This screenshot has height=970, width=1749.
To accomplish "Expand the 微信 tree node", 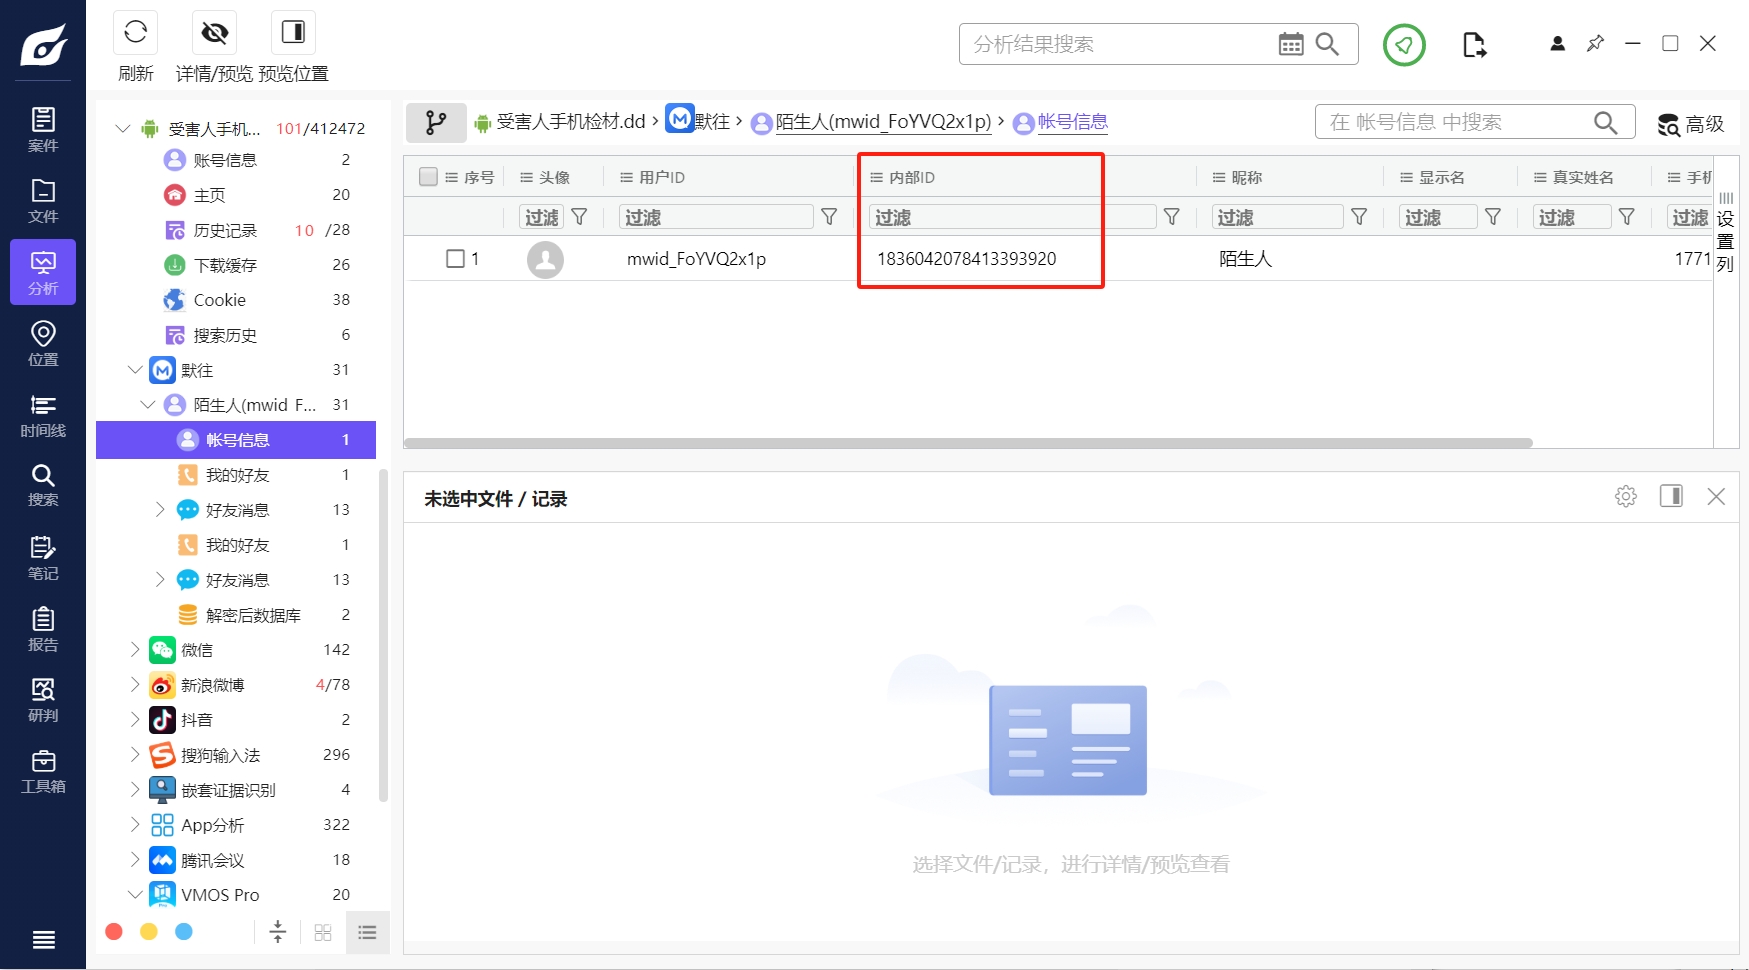I will pos(135,649).
